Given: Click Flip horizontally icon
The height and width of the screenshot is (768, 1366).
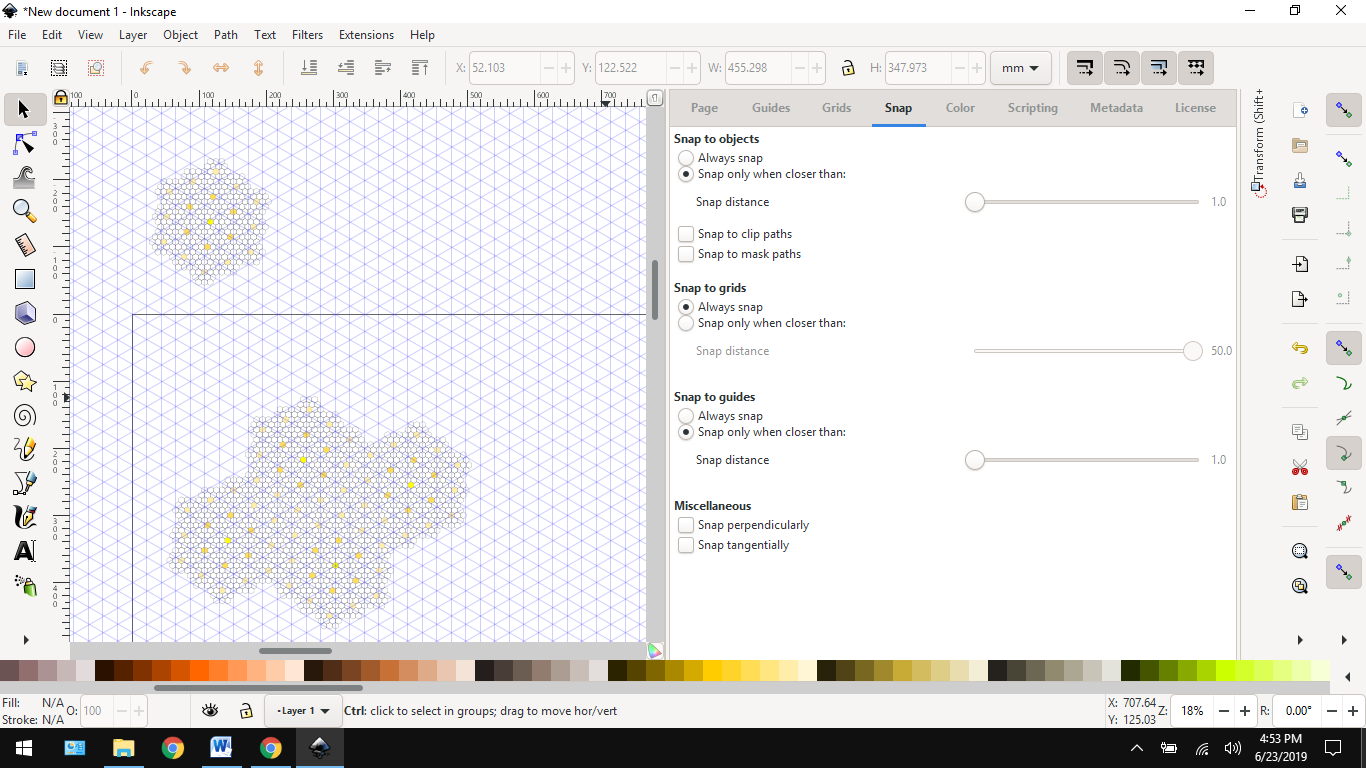Looking at the screenshot, I should click(x=221, y=68).
